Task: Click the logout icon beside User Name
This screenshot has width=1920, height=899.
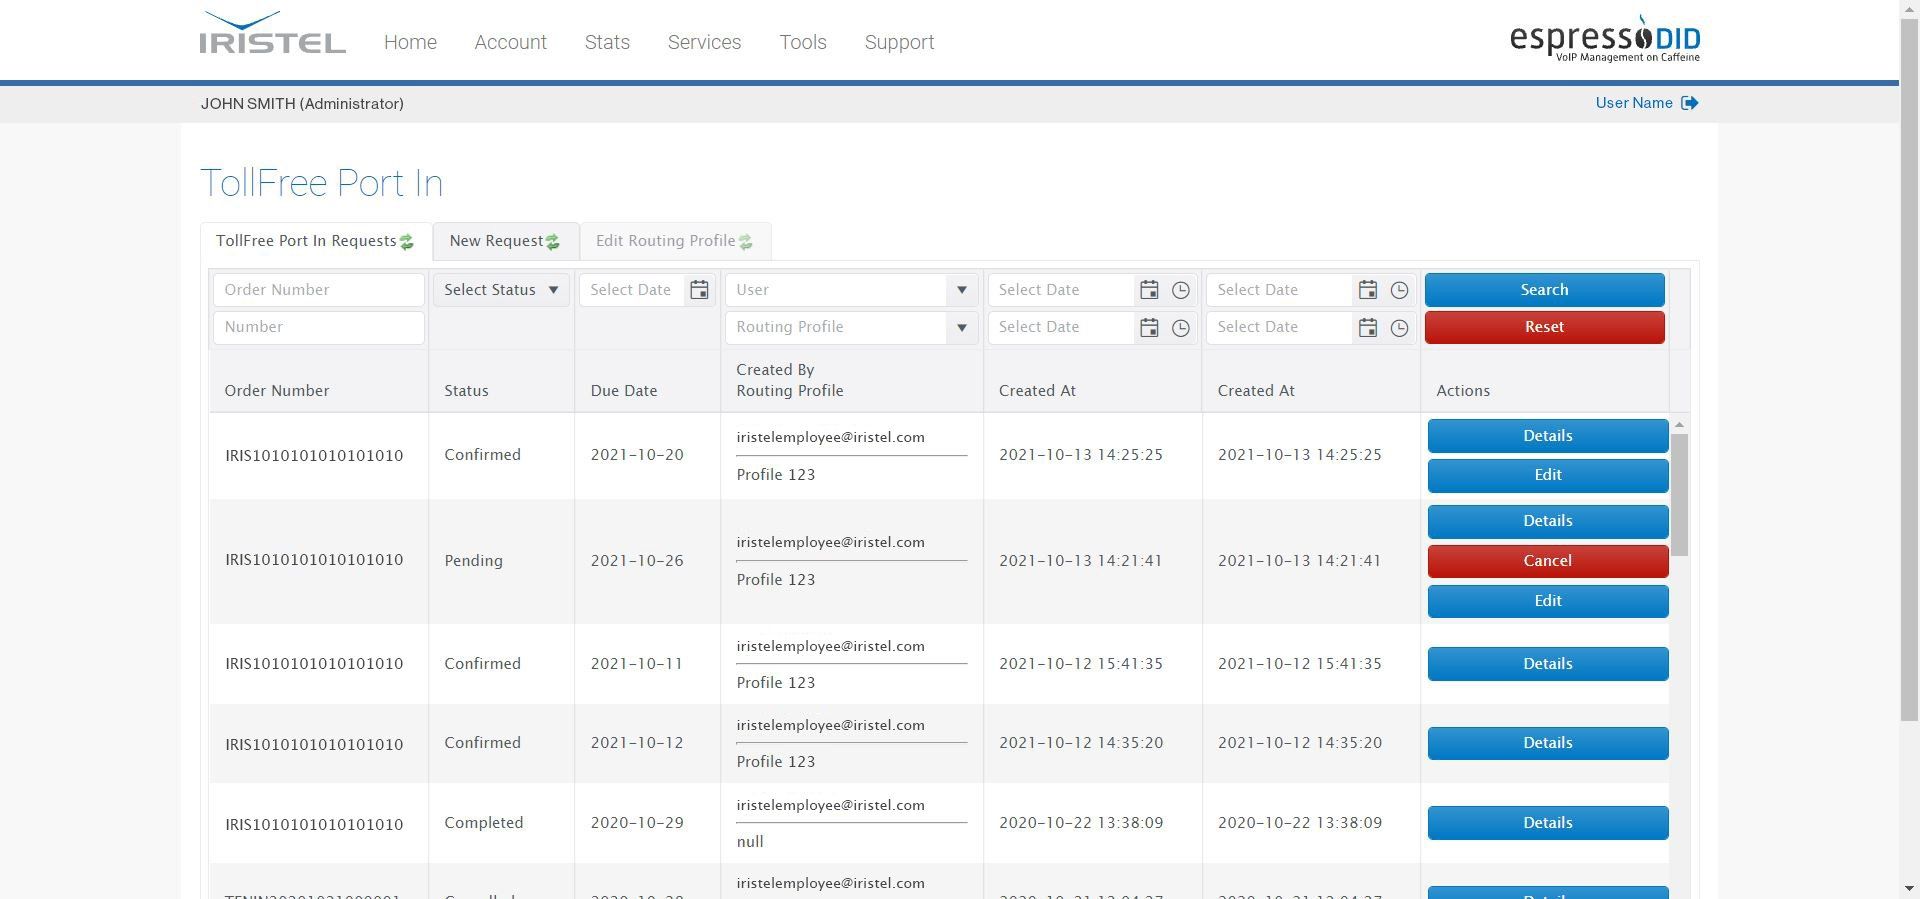Action: click(x=1690, y=103)
